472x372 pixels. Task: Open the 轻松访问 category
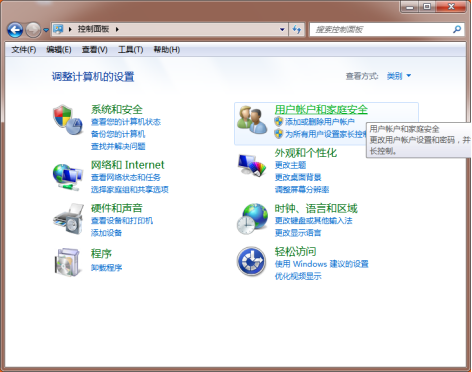pyautogui.click(x=295, y=251)
